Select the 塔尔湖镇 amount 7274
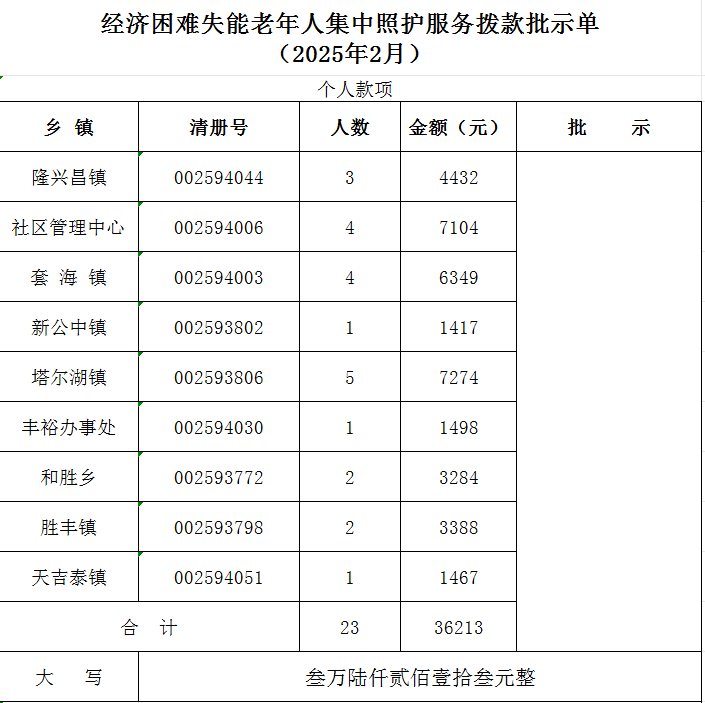 click(x=458, y=378)
